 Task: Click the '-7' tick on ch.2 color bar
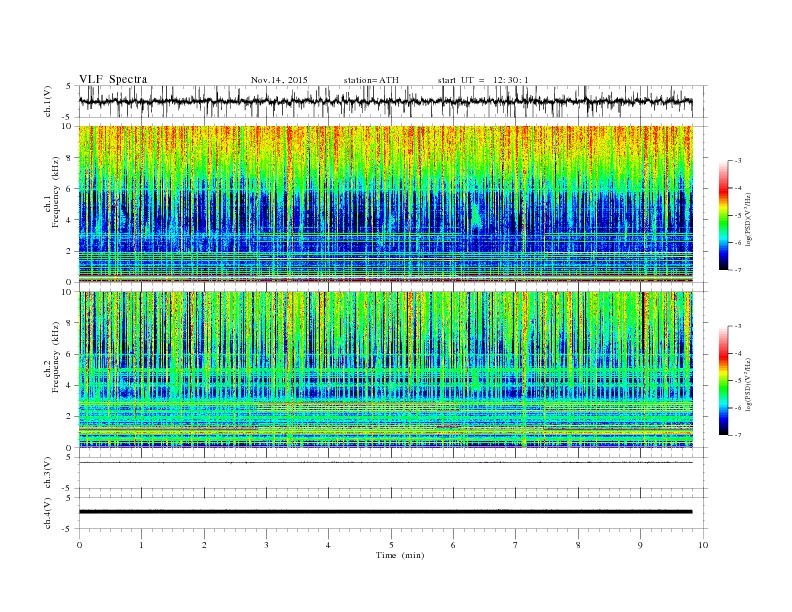pyautogui.click(x=738, y=435)
